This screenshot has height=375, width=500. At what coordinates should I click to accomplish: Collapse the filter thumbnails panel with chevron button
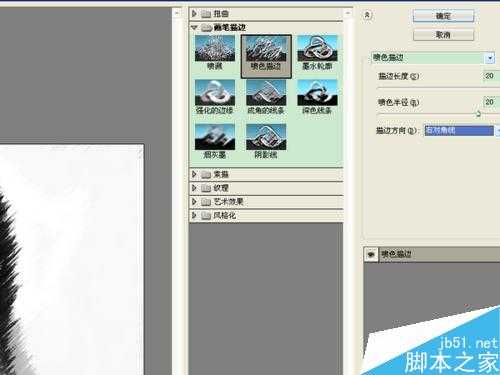(367, 15)
